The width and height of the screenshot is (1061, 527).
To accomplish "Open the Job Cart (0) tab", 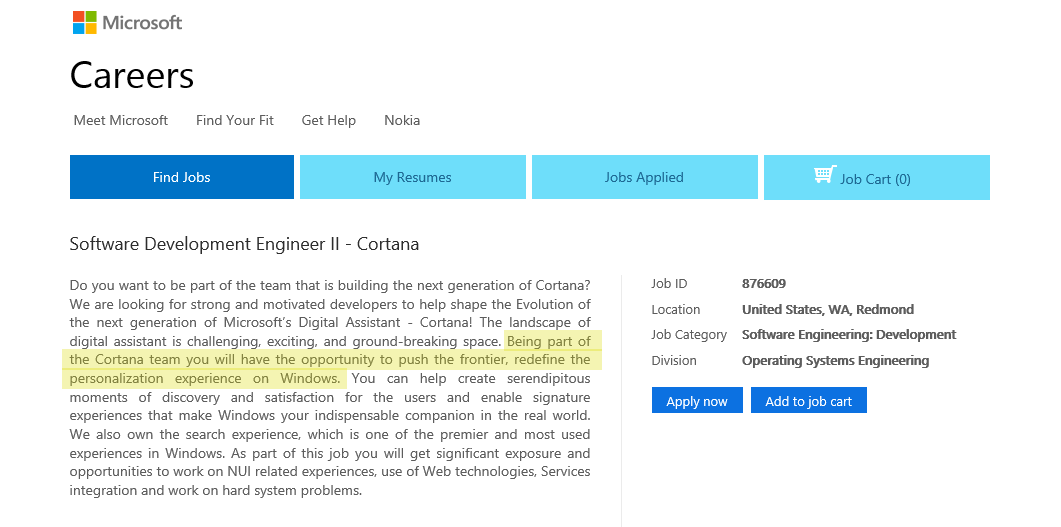I will [877, 177].
